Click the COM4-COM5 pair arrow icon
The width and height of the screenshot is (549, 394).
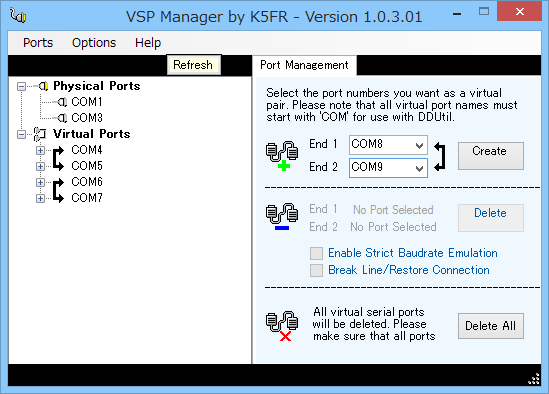(58, 158)
